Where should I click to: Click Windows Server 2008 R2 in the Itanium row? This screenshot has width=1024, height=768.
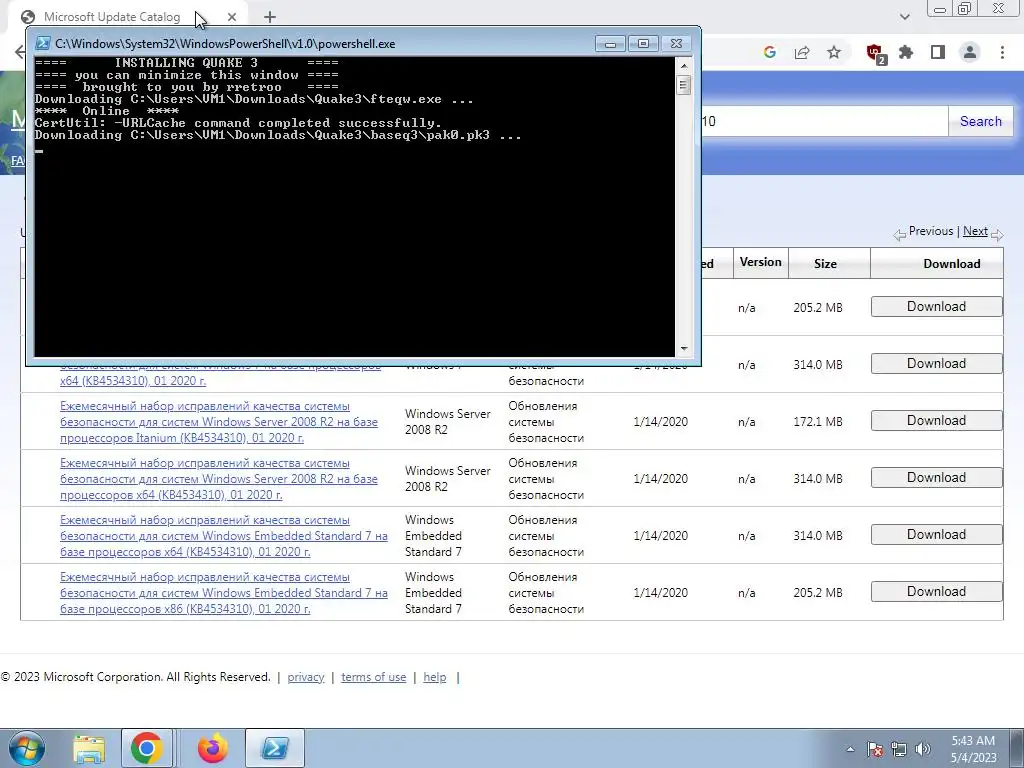pyautogui.click(x=447, y=422)
